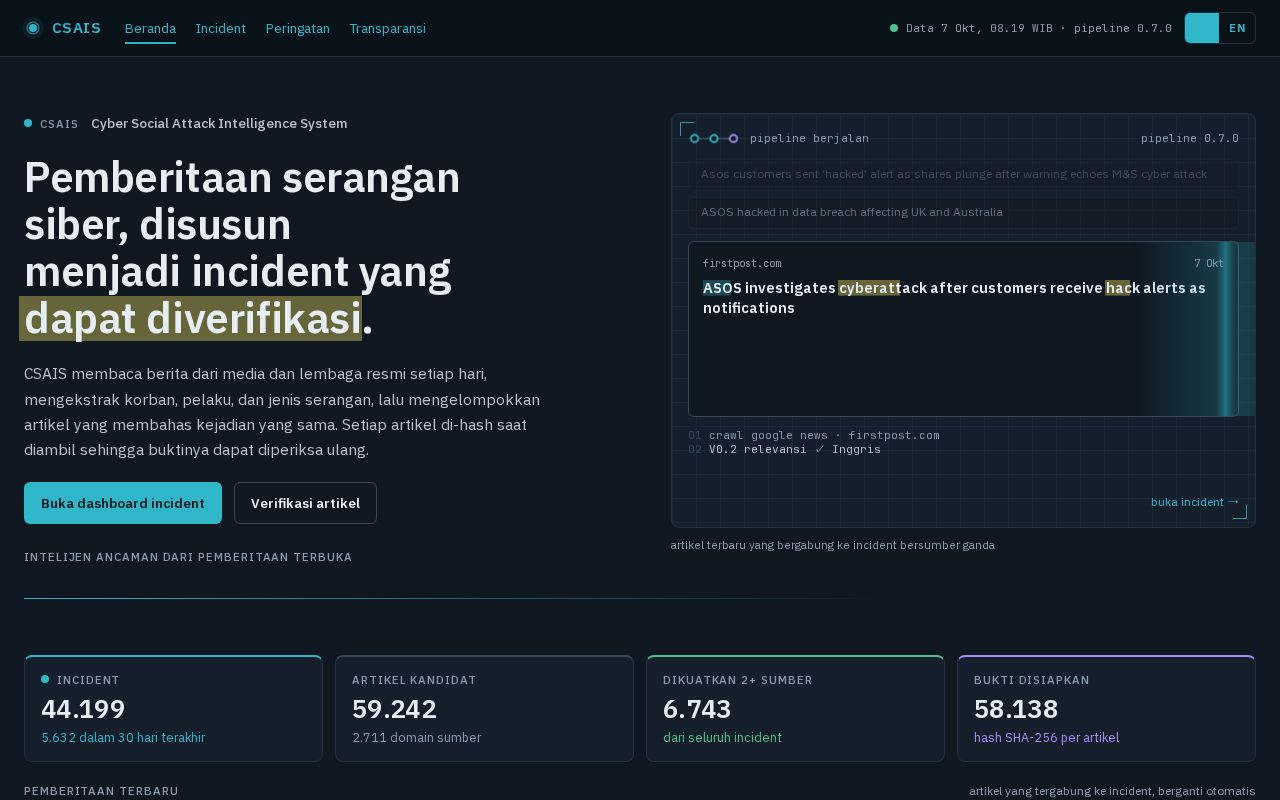The height and width of the screenshot is (800, 1280).
Task: Click 'Data 7 Okt, 08.19 WIB' status text
Action: pos(979,28)
